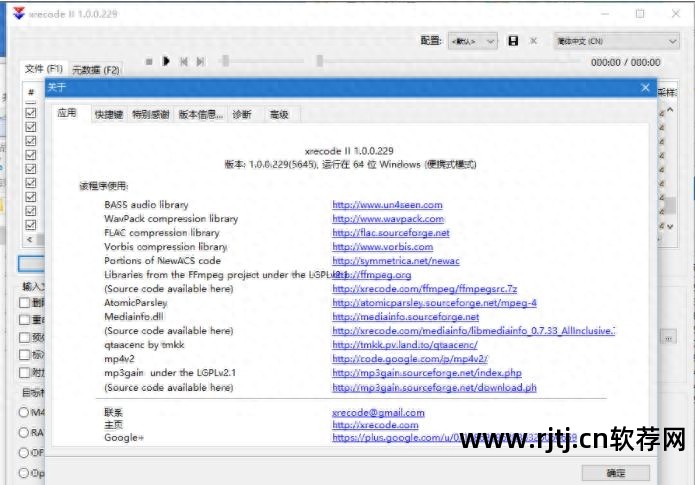Screen dimensions: 695x485
Task: Open the http://www.un4seen.com link
Action: (387, 205)
